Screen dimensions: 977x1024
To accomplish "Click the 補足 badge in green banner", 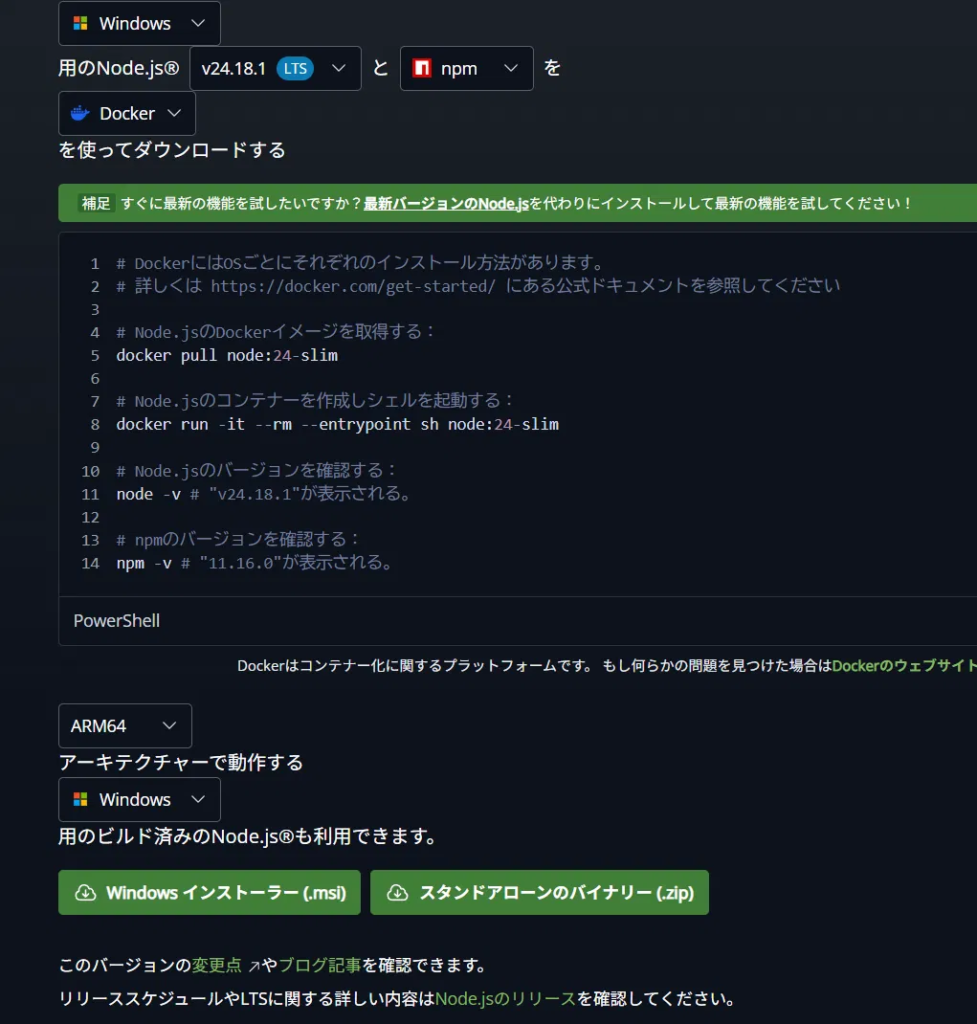I will (x=96, y=204).
